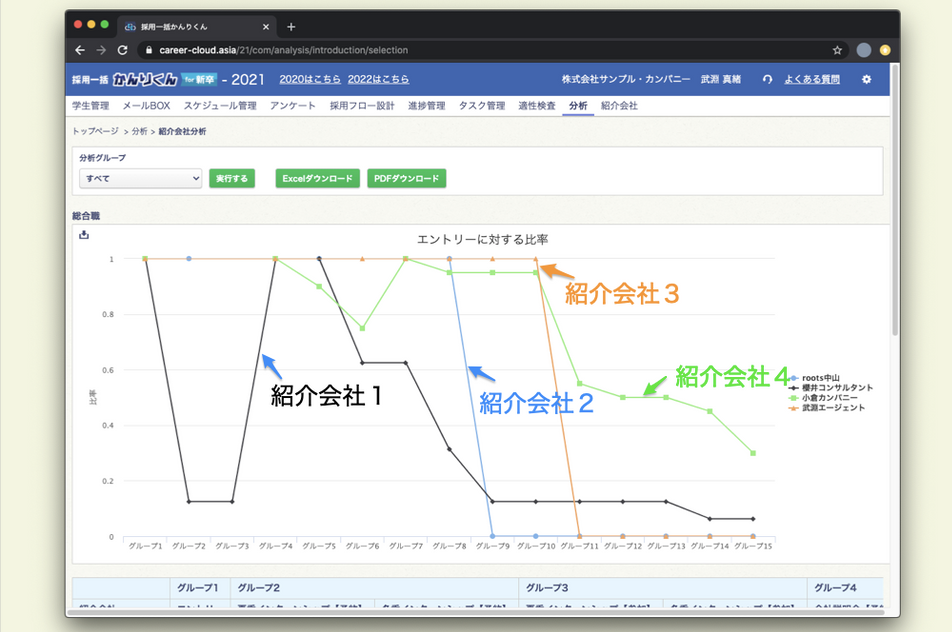952x632 pixels.
Task: Switch to the 紹介会社 menu tab
Action: [x=619, y=105]
